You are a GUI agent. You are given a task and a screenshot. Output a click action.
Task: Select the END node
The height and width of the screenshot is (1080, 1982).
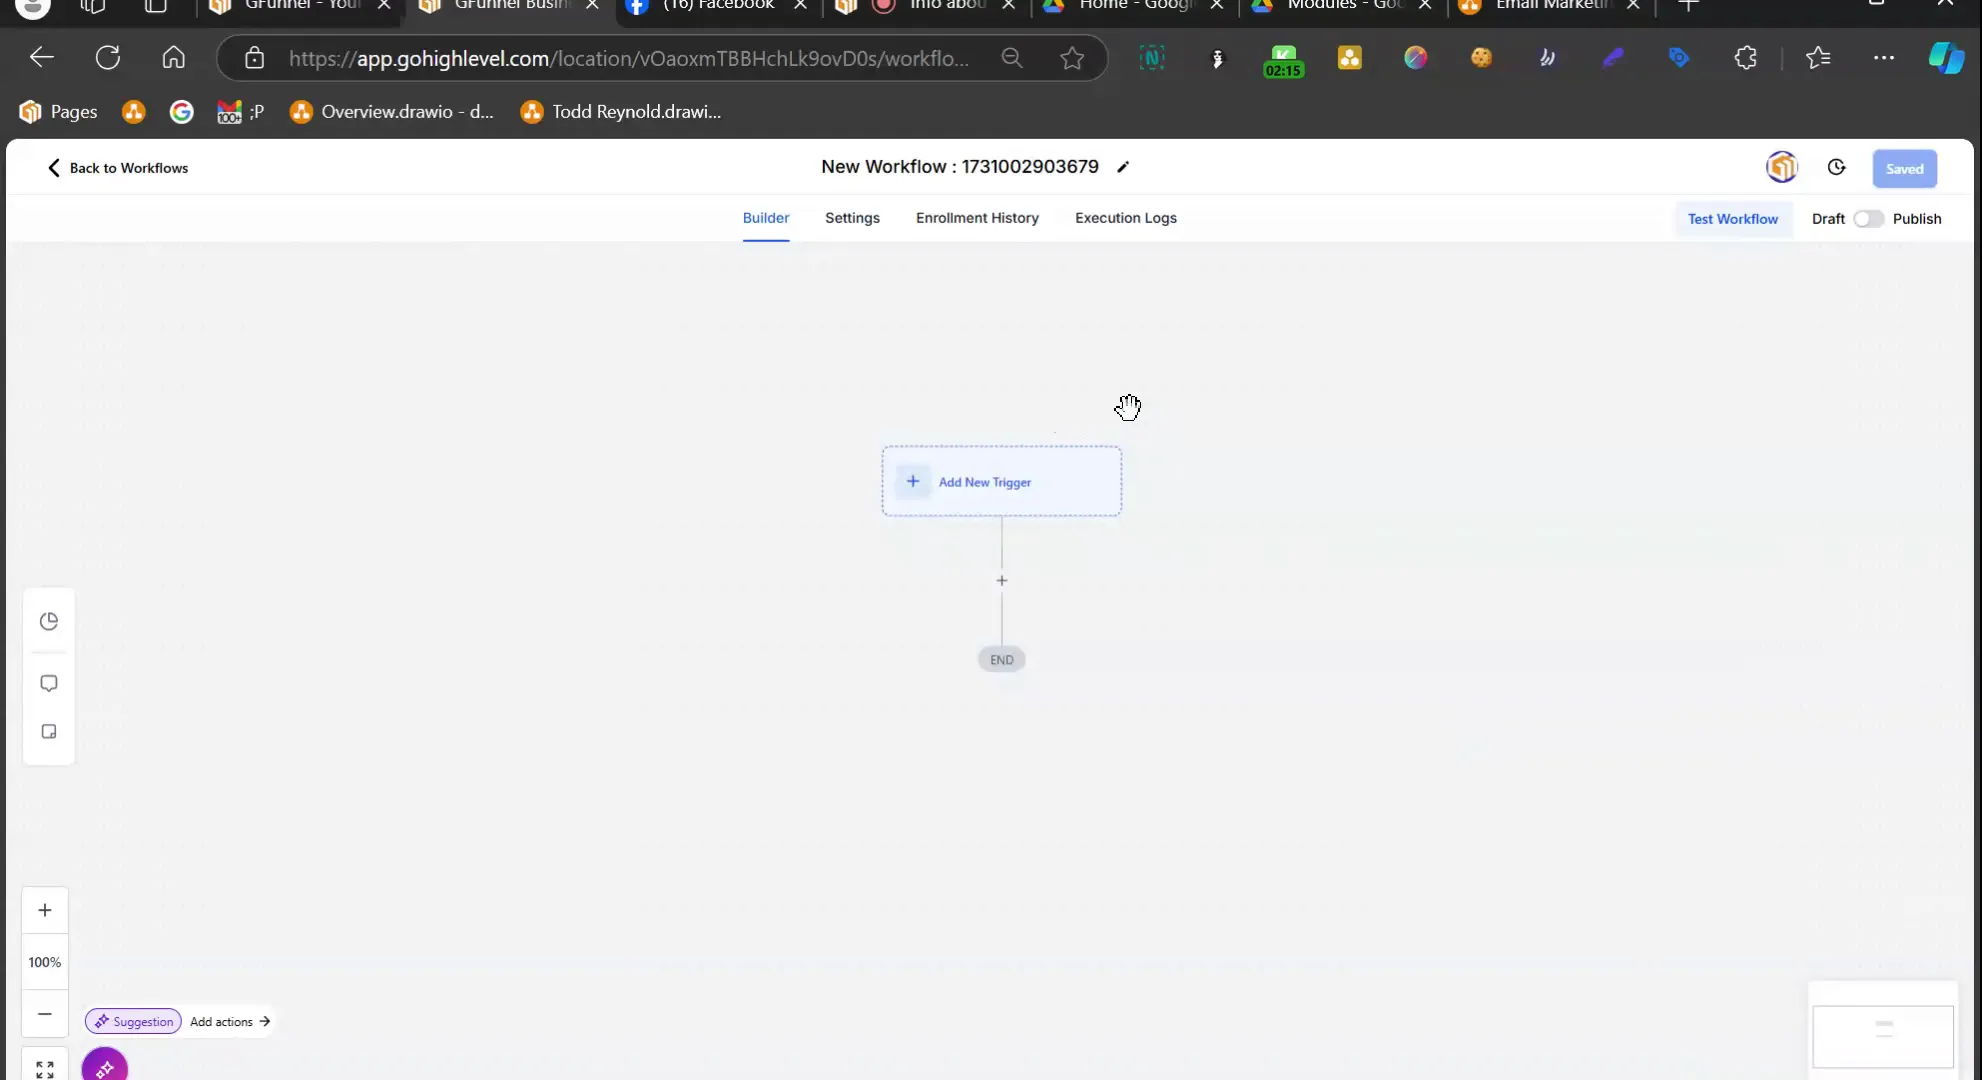click(1001, 659)
